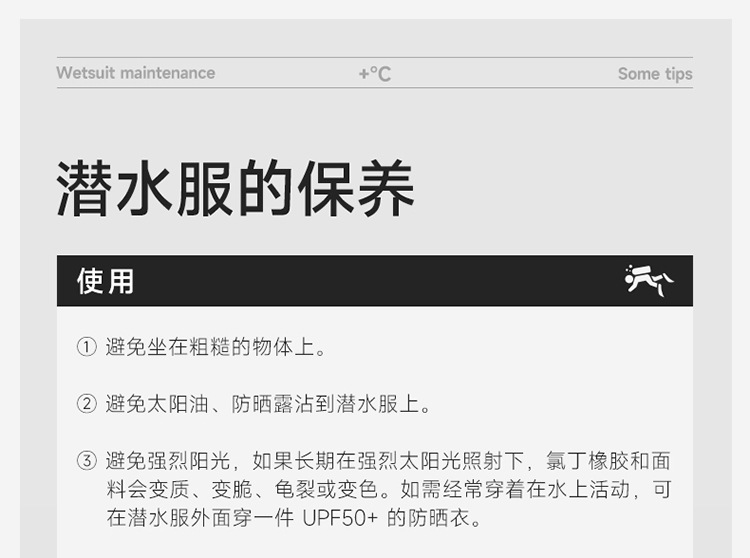Click tip text about 太阳油、防晒露
750x558 pixels.
(268, 404)
